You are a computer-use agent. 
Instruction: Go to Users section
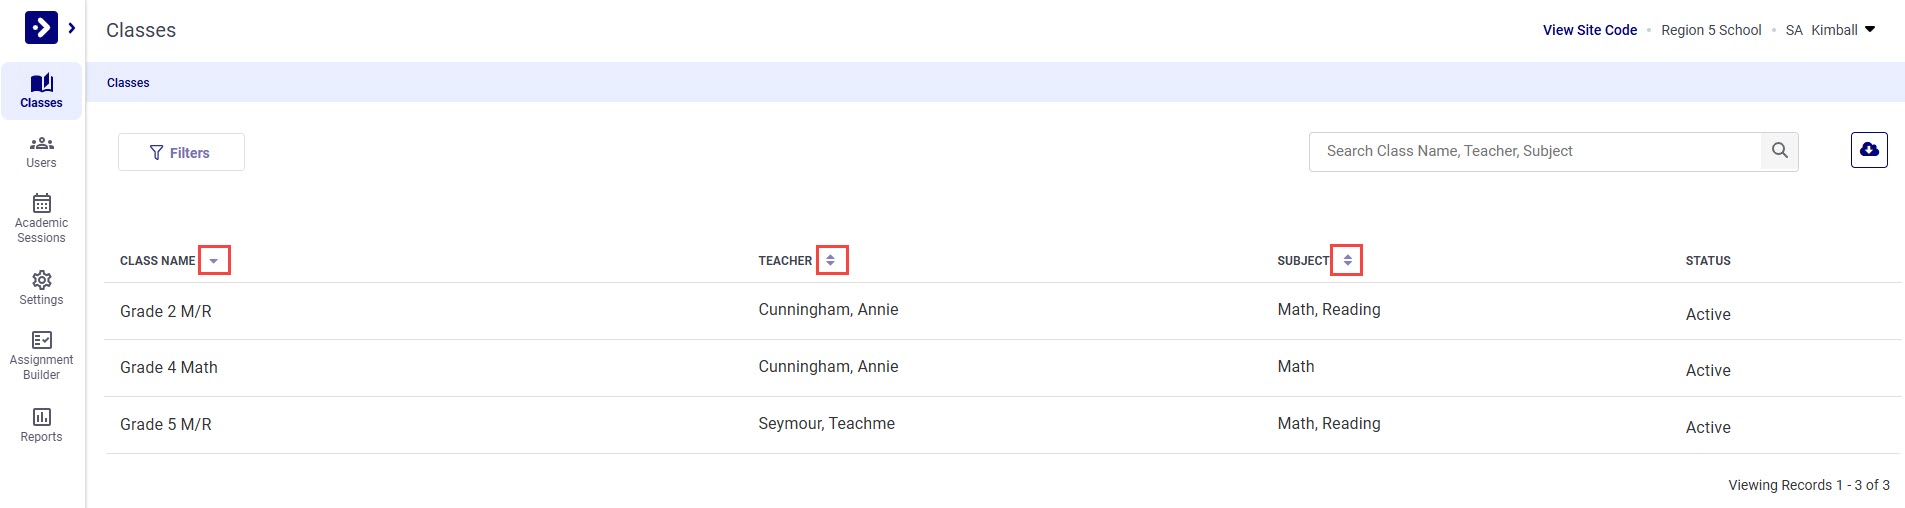click(41, 151)
